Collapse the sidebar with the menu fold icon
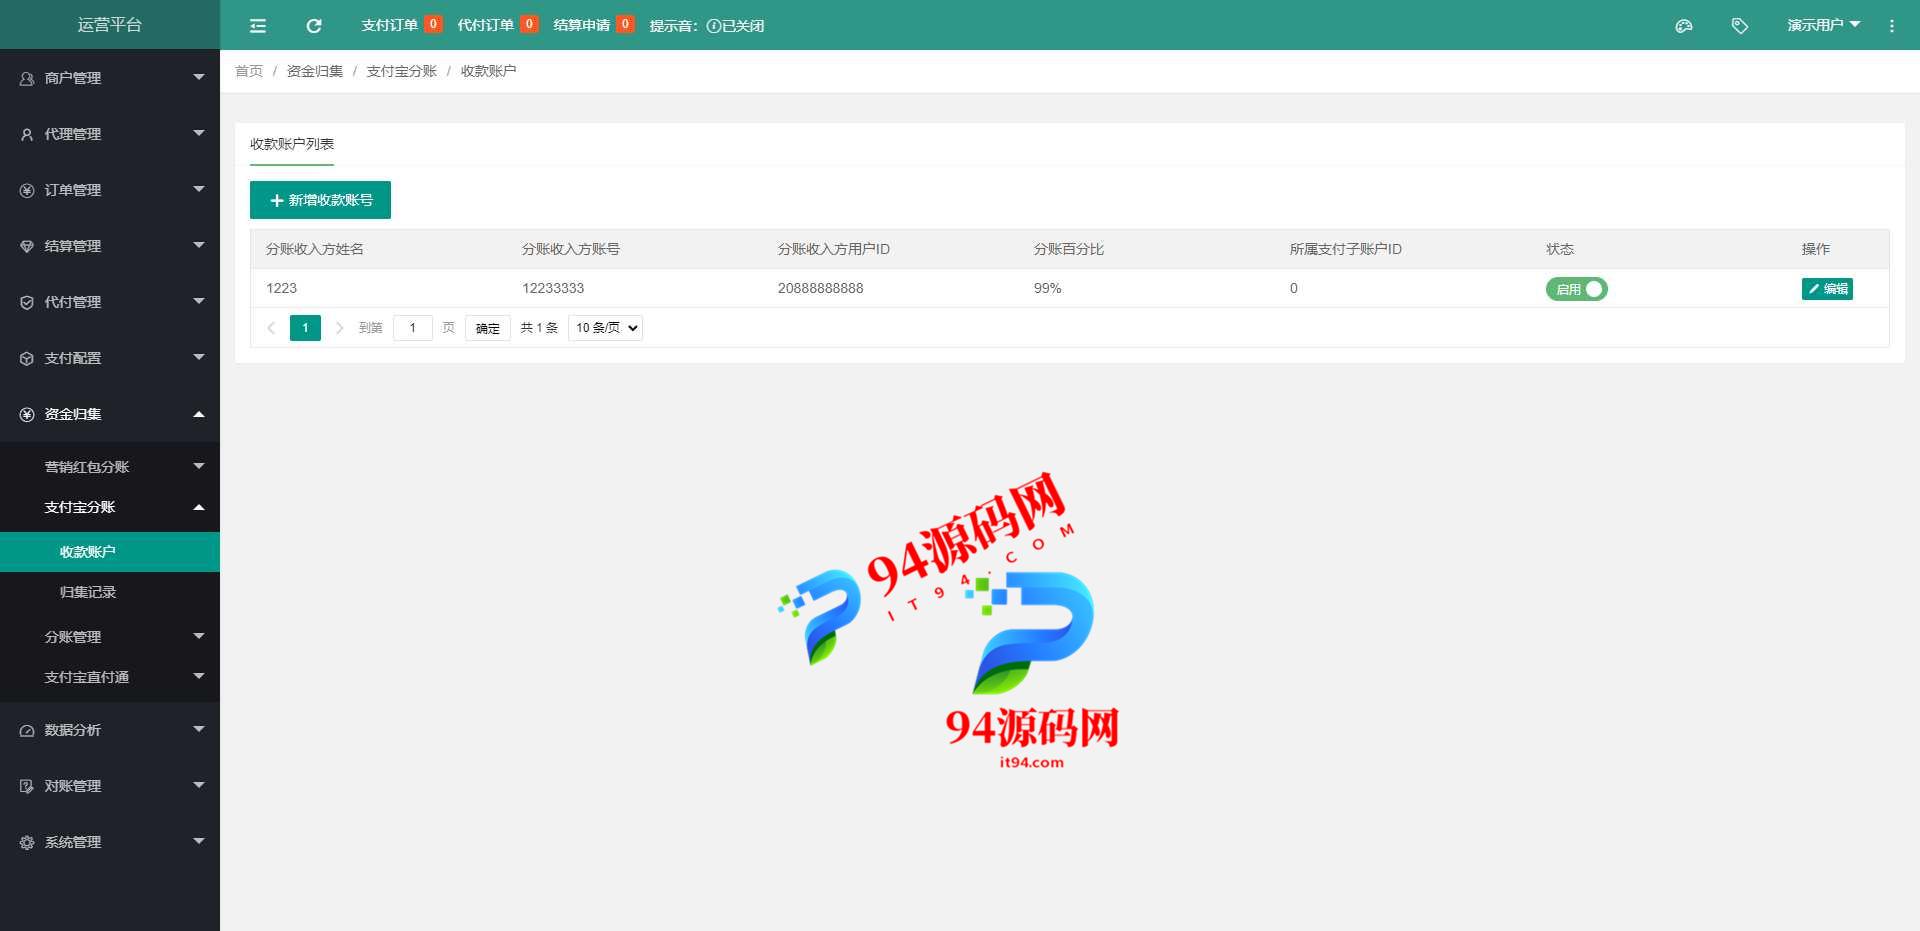The image size is (1920, 931). click(258, 26)
